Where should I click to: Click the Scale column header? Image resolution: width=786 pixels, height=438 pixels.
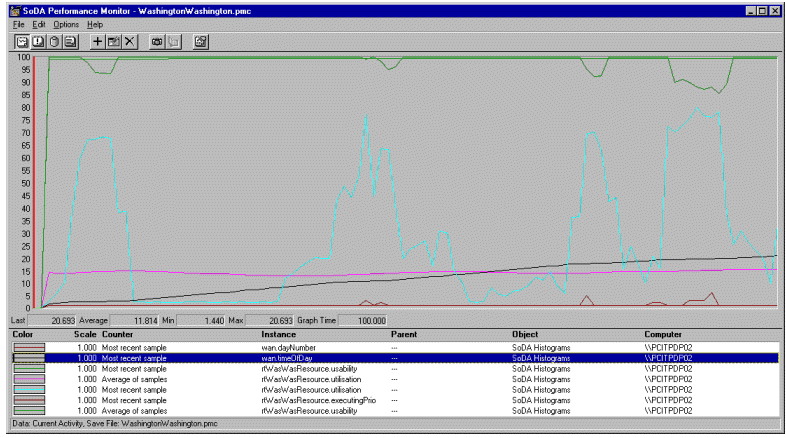pyautogui.click(x=85, y=334)
